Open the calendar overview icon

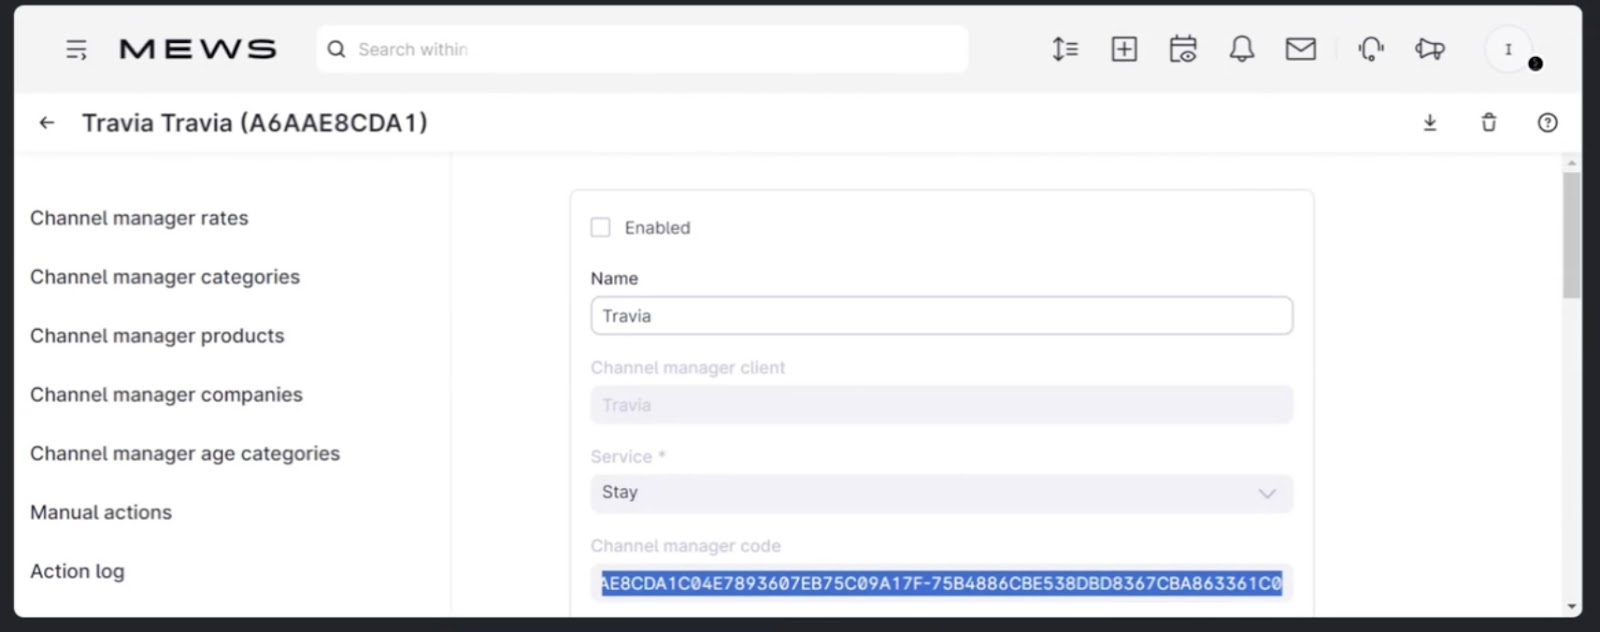pyautogui.click(x=1183, y=49)
